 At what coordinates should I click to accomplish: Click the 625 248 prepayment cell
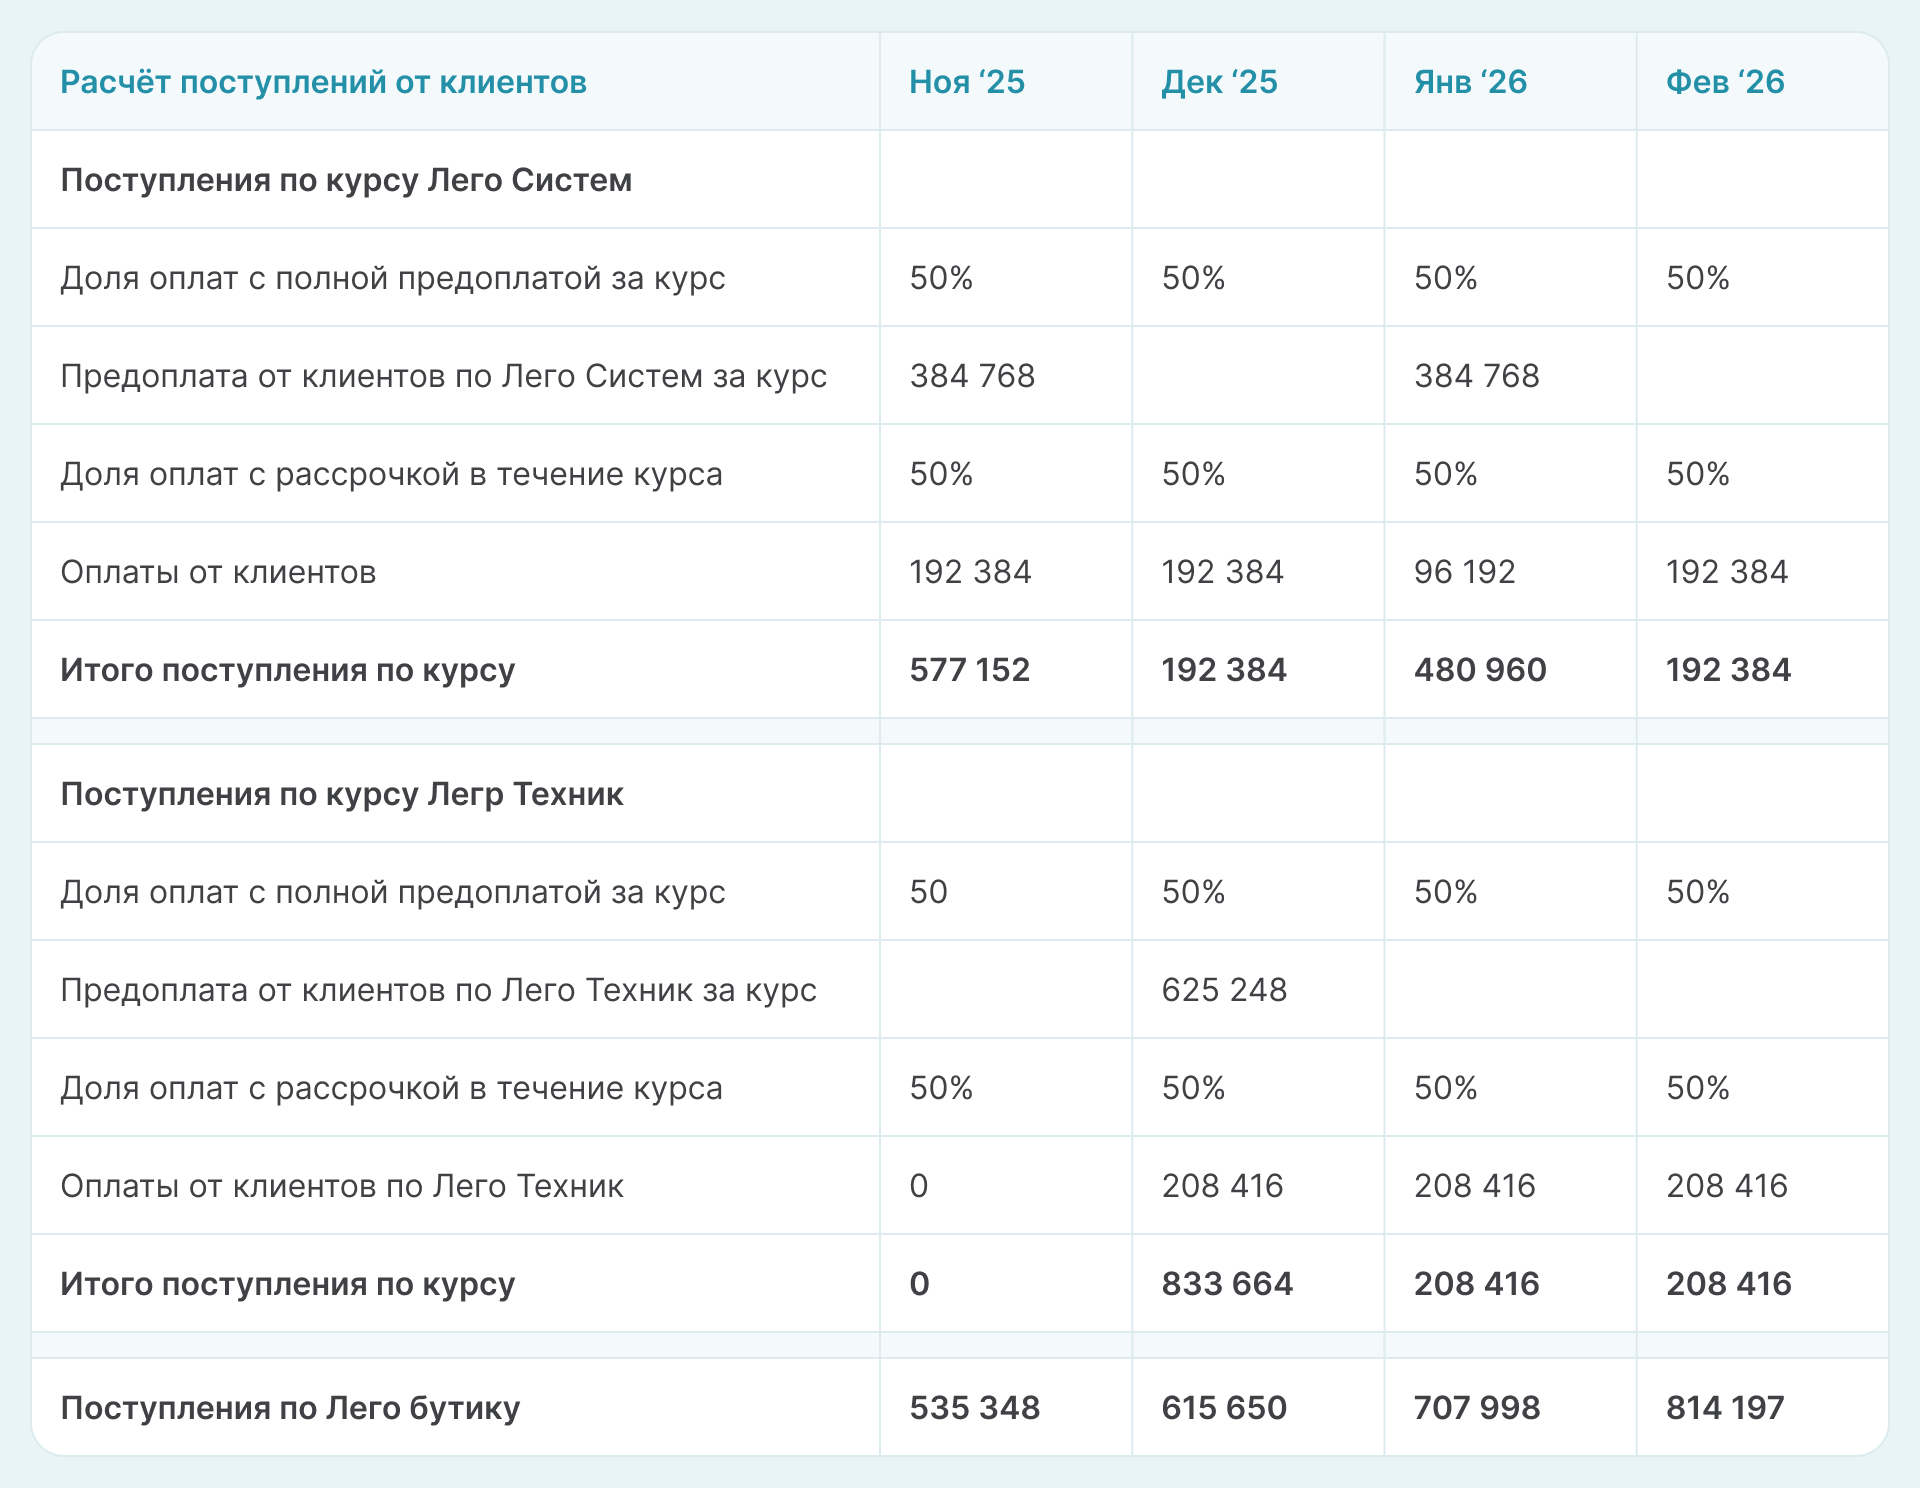tap(1224, 990)
